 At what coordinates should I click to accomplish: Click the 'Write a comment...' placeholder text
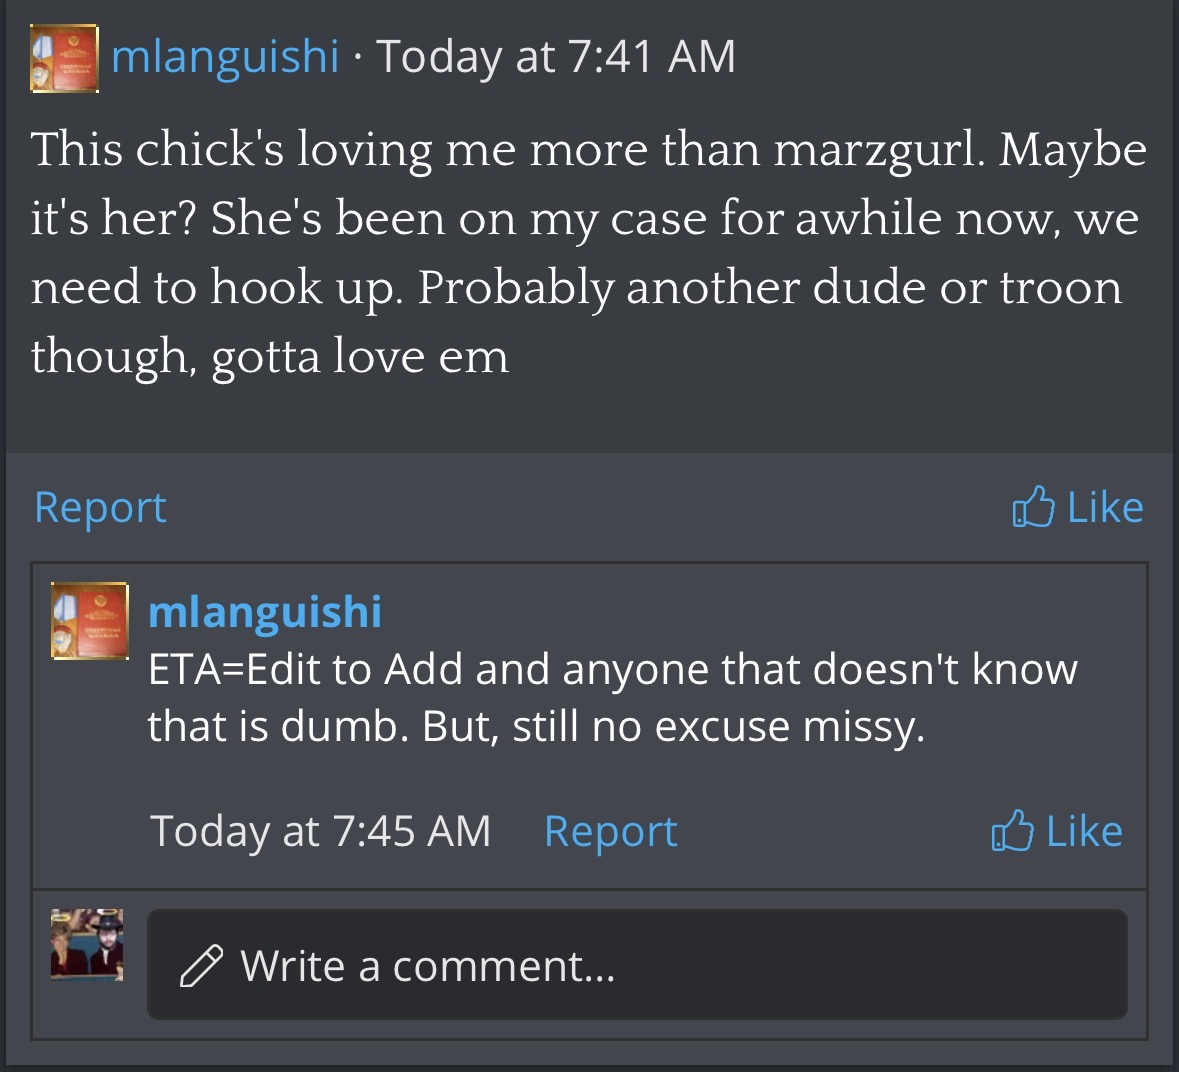(428, 966)
